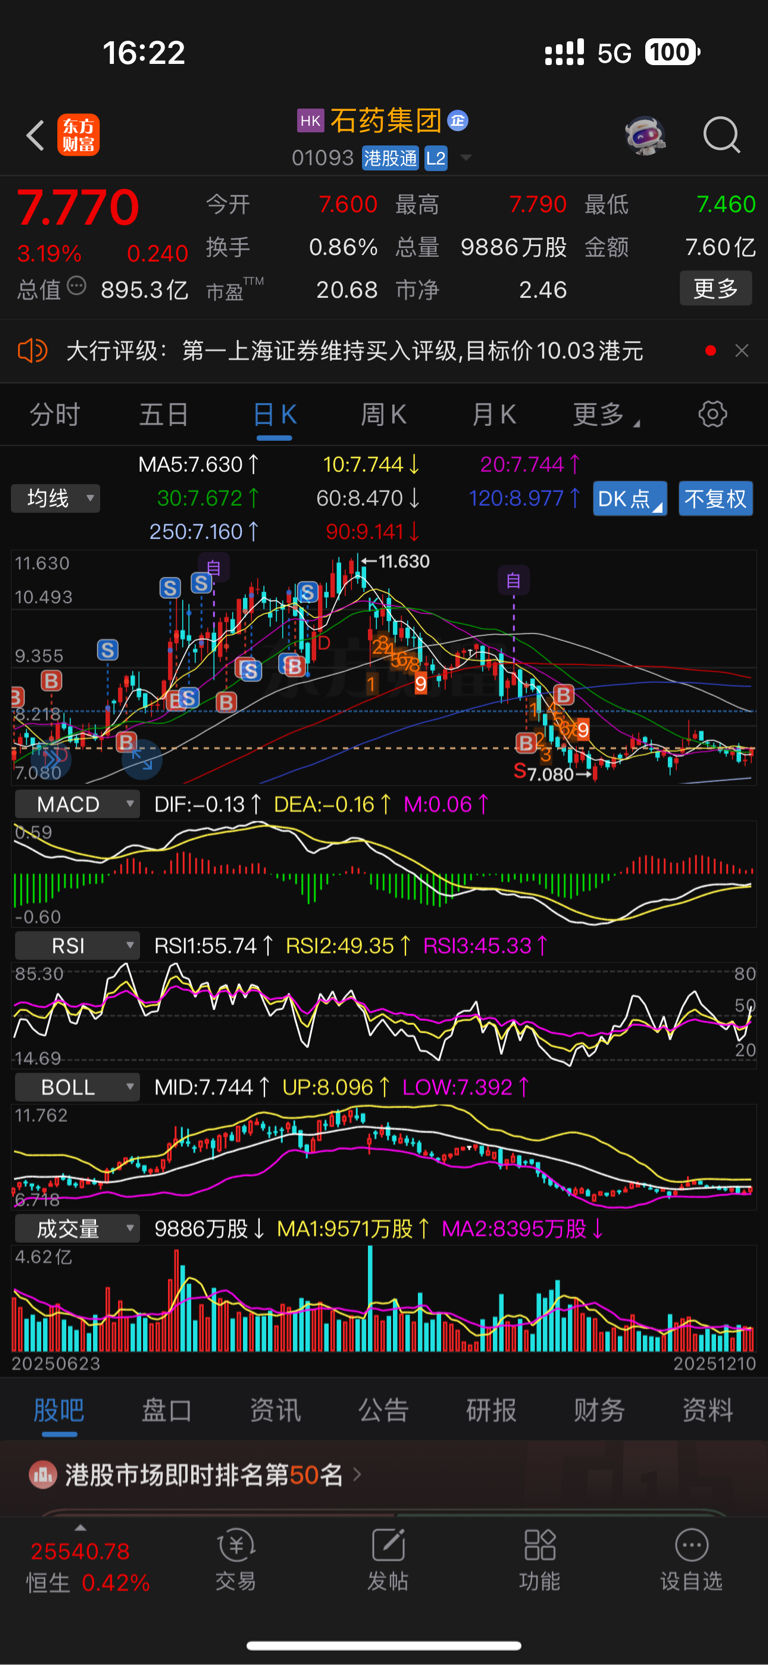768x1665 pixels.
Task: Open the 均线 indicator dropdown
Action: coord(56,498)
